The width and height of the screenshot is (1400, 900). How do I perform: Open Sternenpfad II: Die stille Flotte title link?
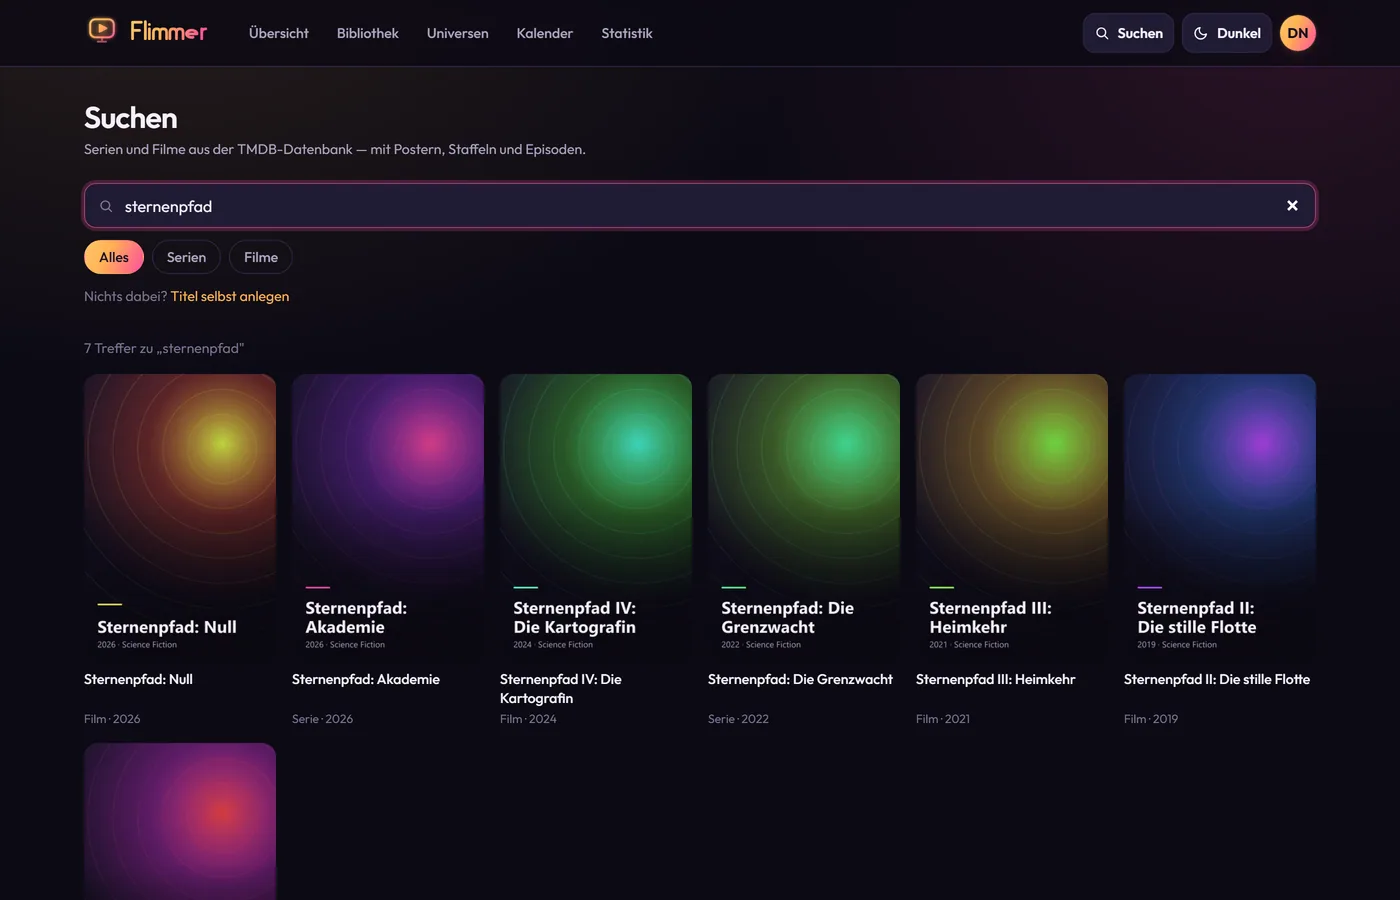1217,679
